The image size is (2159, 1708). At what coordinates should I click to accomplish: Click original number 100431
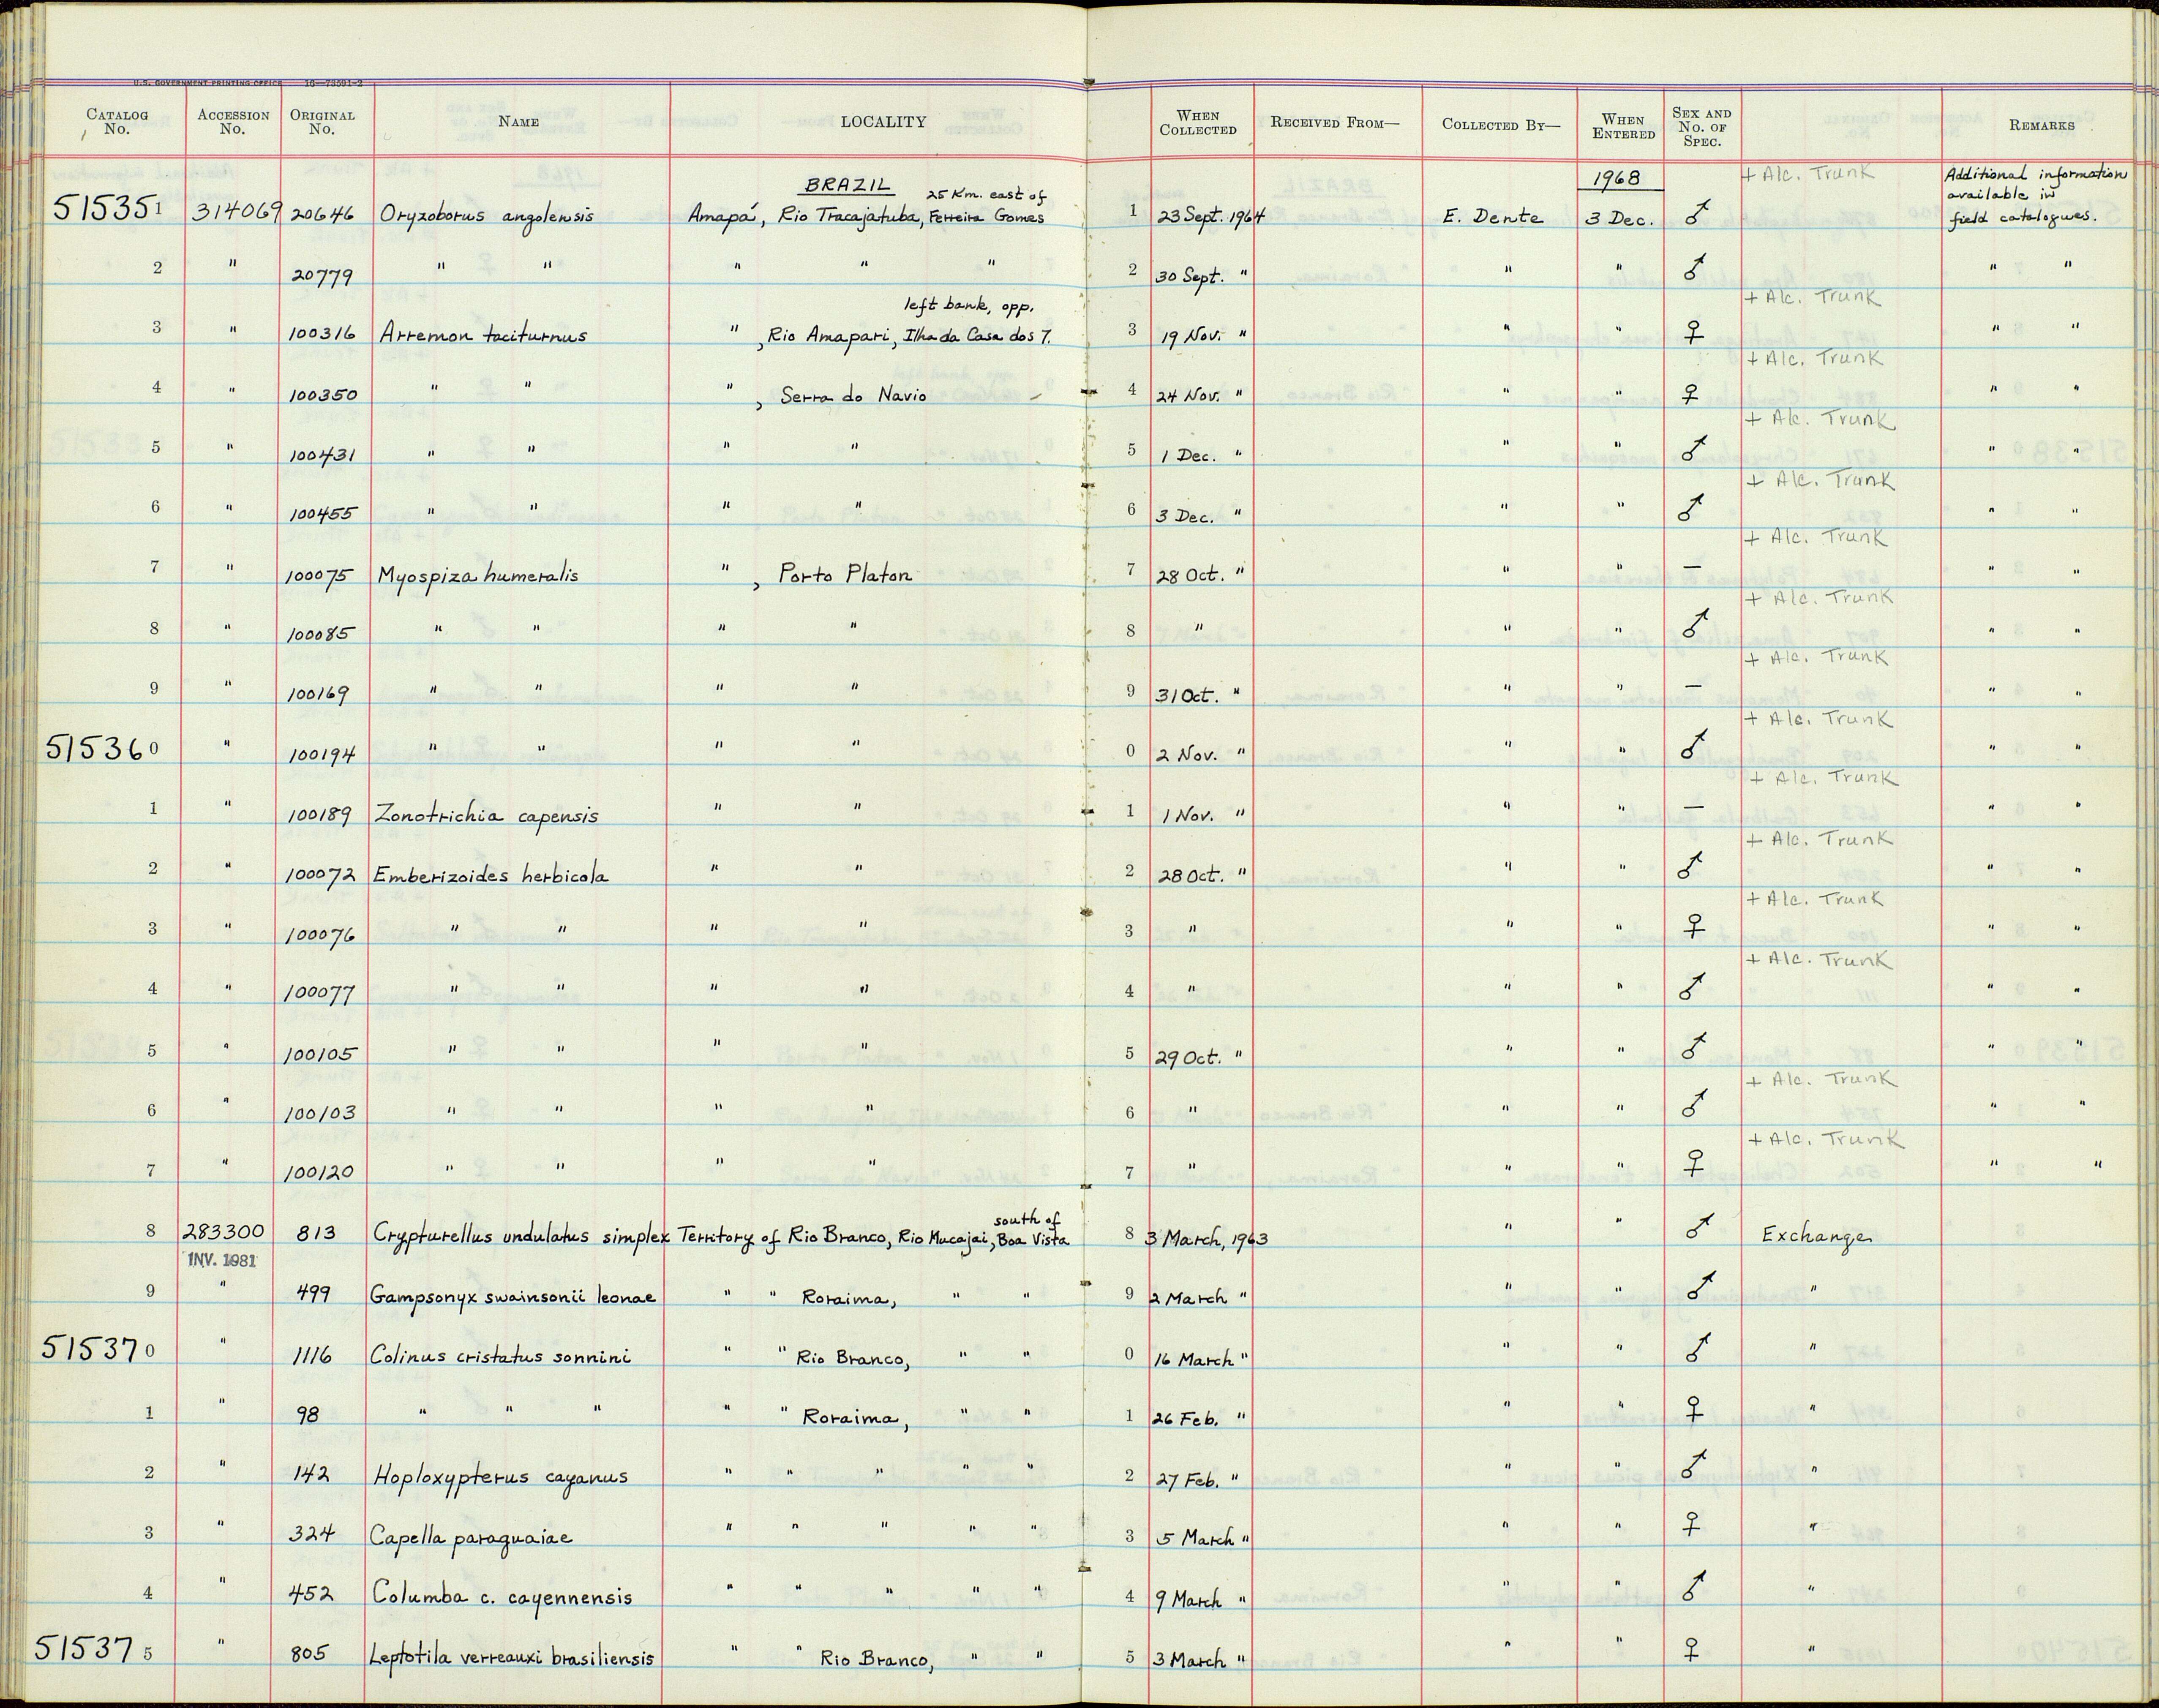pyautogui.click(x=322, y=455)
